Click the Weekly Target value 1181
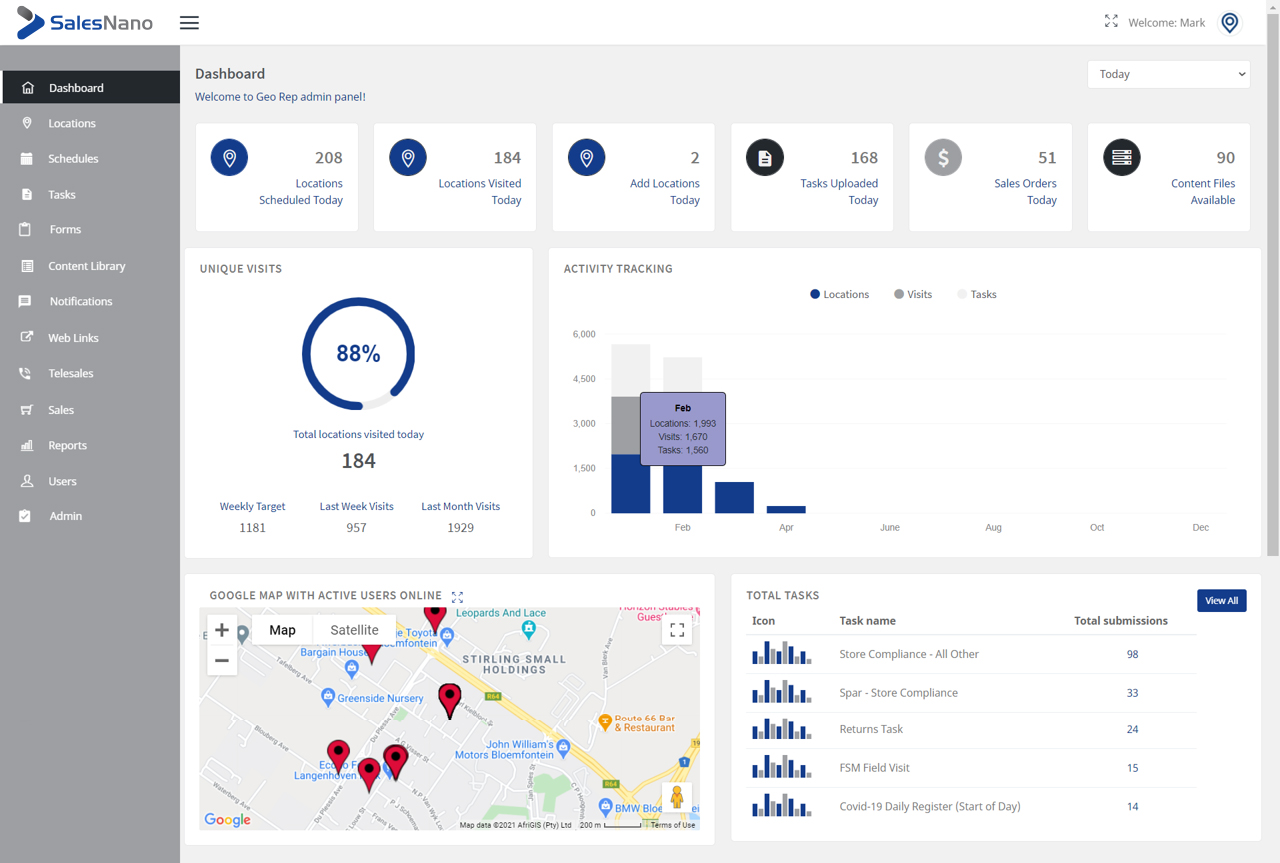Viewport: 1280px width, 863px height. [252, 527]
